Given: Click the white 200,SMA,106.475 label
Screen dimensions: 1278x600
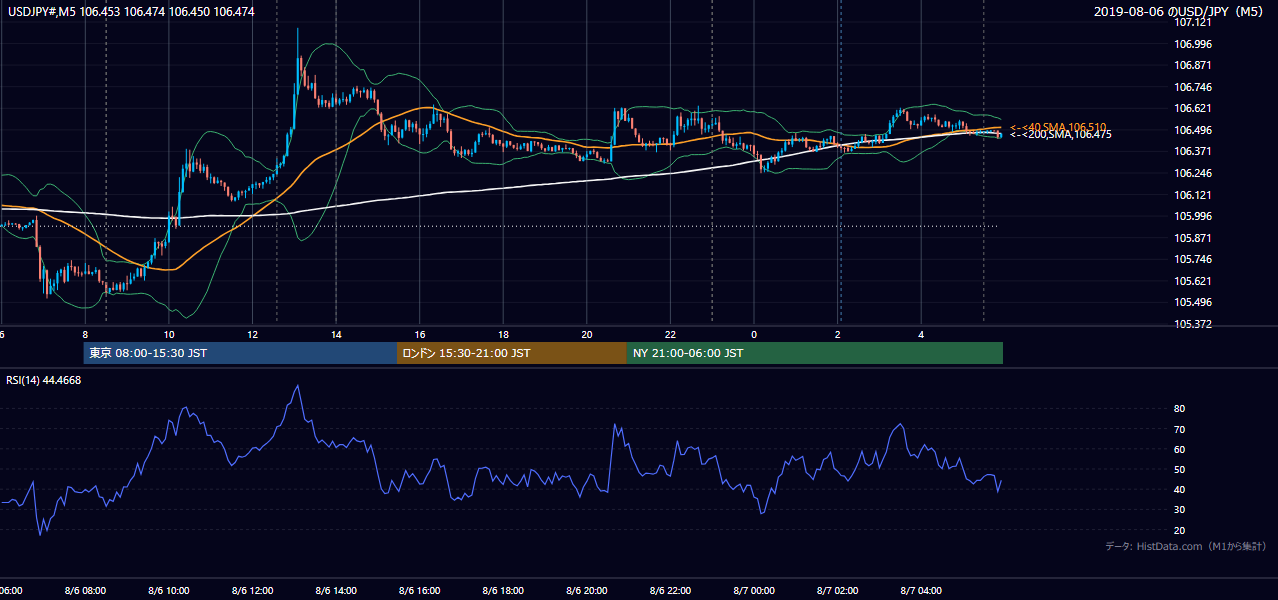Looking at the screenshot, I should (1060, 134).
